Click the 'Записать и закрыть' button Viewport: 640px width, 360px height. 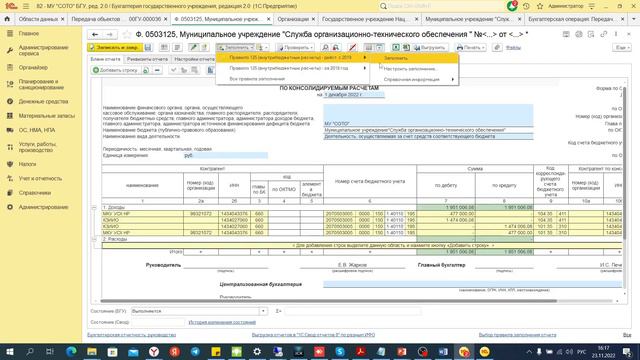(x=115, y=48)
